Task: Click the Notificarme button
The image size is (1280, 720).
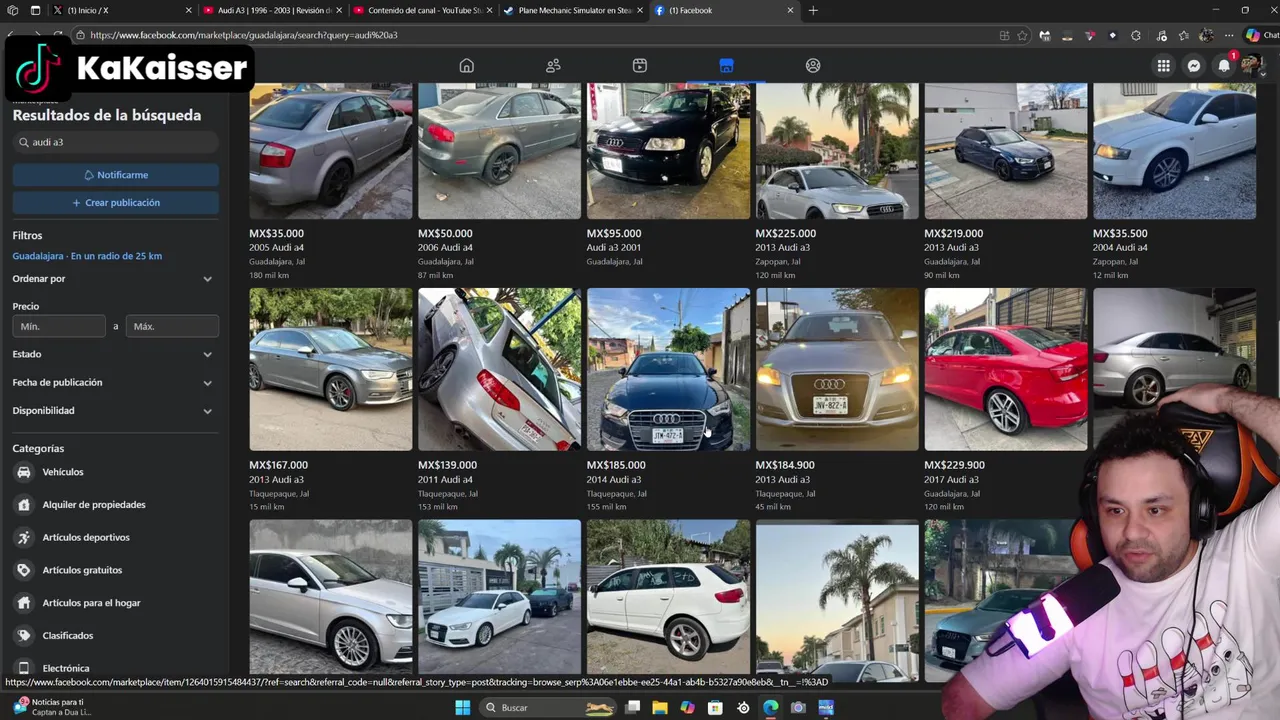Action: (116, 175)
